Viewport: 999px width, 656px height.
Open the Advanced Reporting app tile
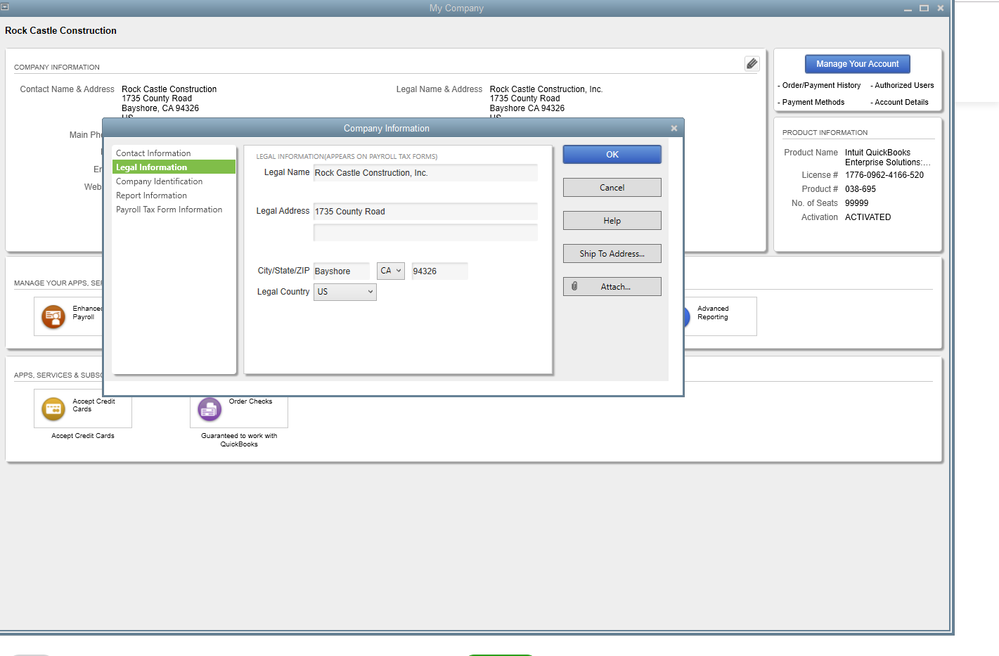pyautogui.click(x=721, y=316)
